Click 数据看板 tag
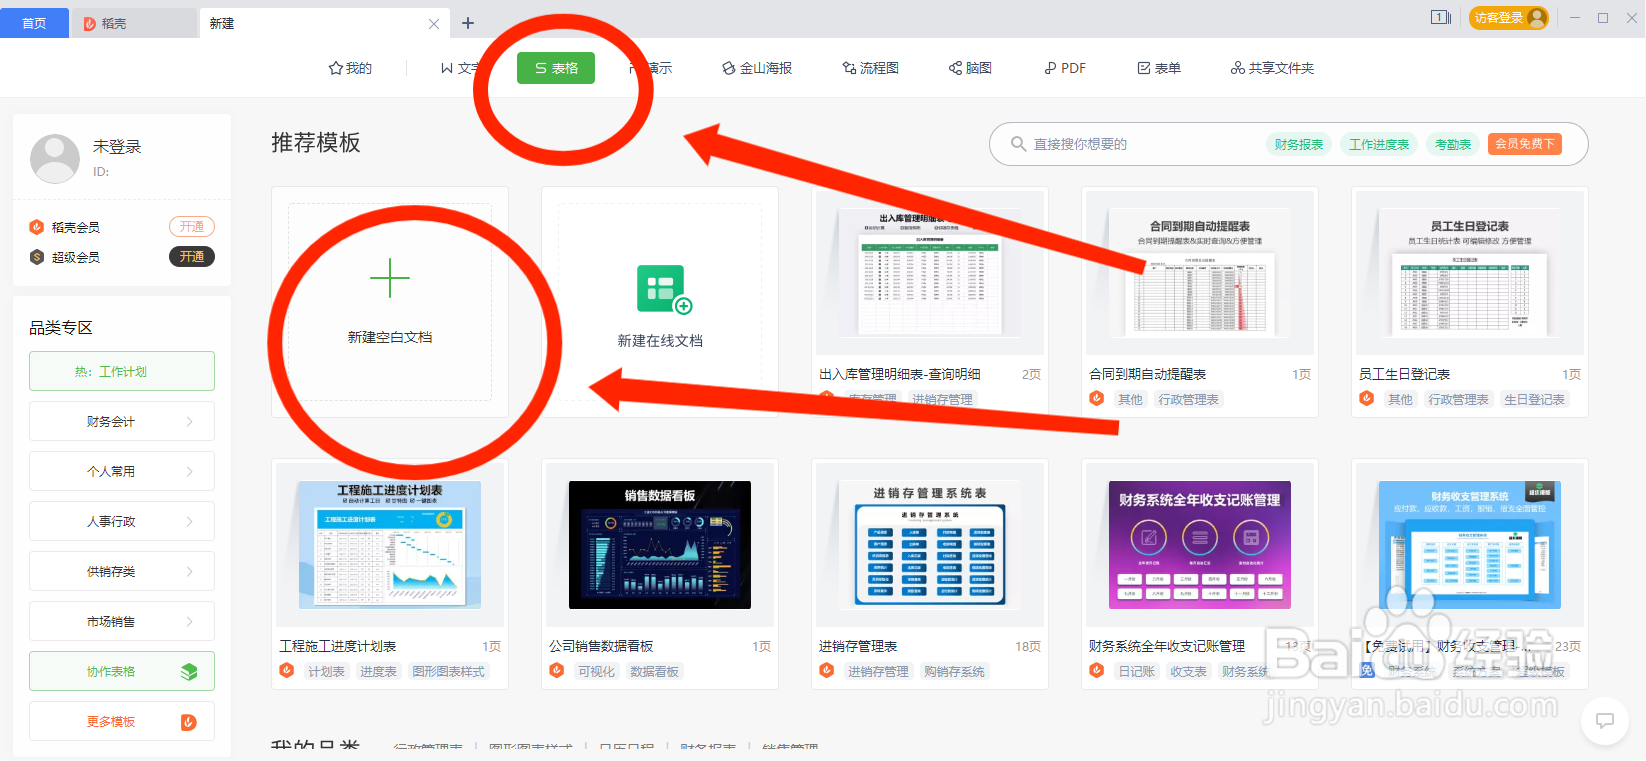The height and width of the screenshot is (761, 1646). [x=655, y=671]
